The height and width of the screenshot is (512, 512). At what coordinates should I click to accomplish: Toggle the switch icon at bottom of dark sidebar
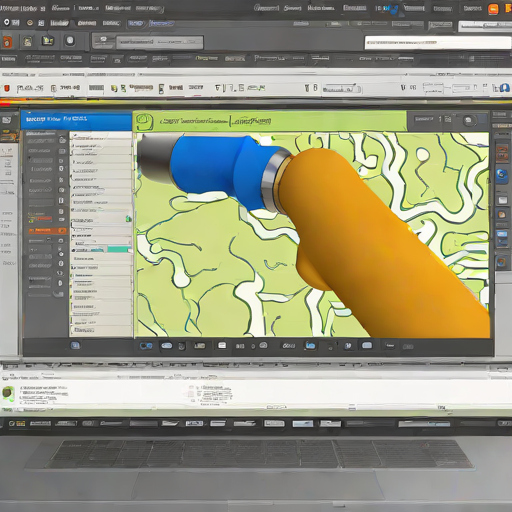pyautogui.click(x=59, y=294)
